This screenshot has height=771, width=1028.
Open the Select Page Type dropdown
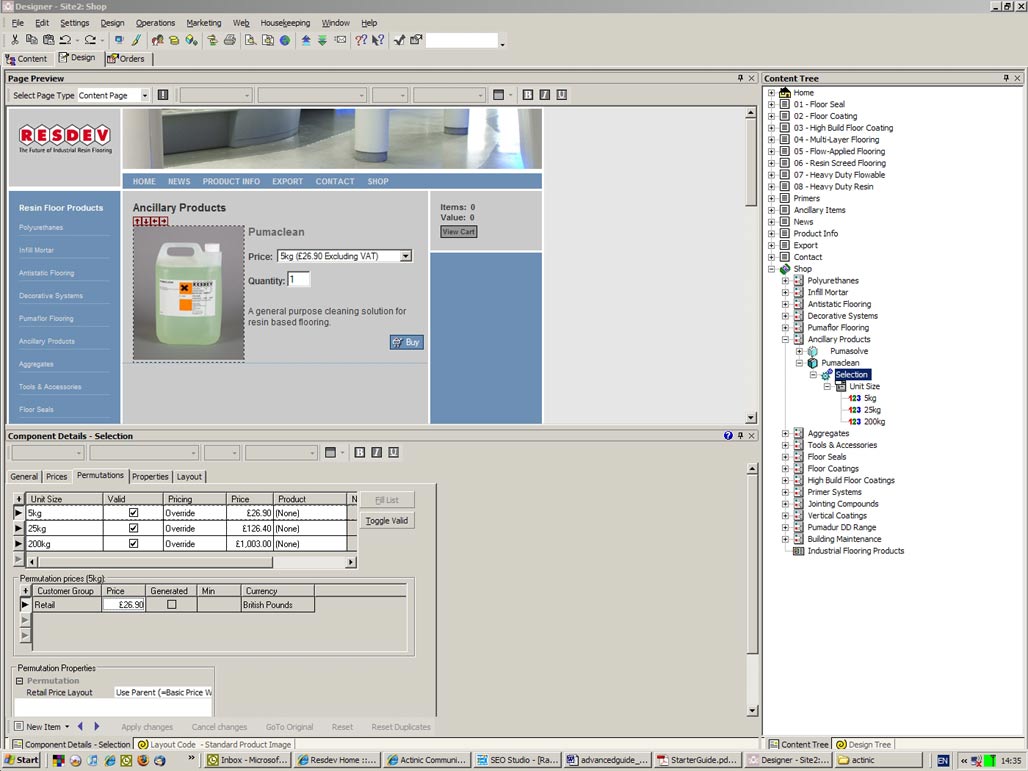[x=145, y=95]
